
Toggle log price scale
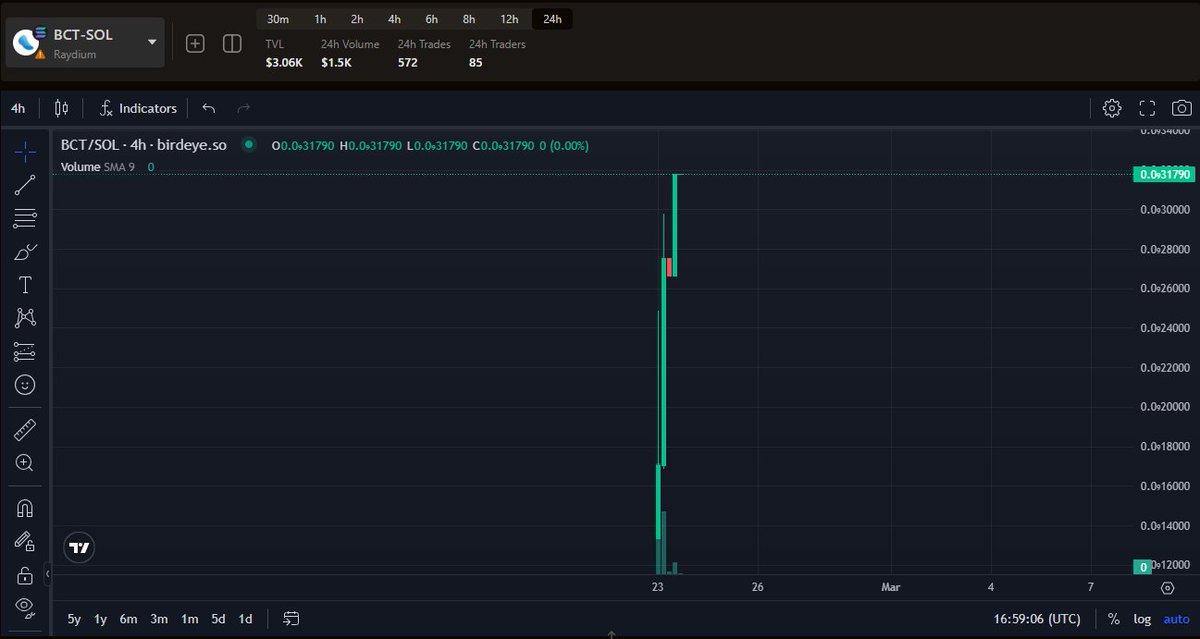point(1142,619)
